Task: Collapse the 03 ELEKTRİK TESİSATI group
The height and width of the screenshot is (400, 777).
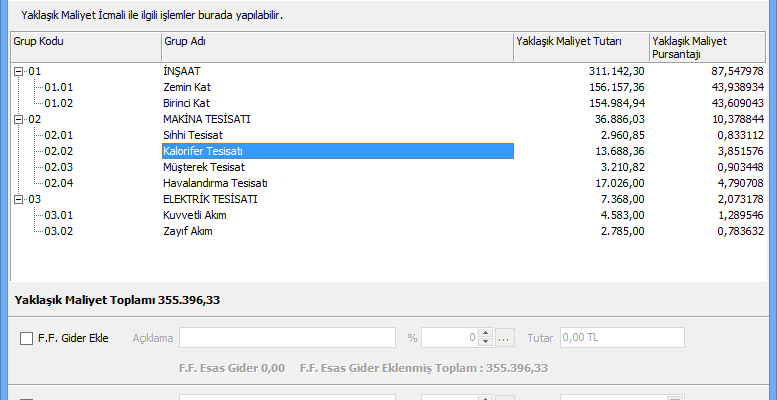Action: [19, 199]
